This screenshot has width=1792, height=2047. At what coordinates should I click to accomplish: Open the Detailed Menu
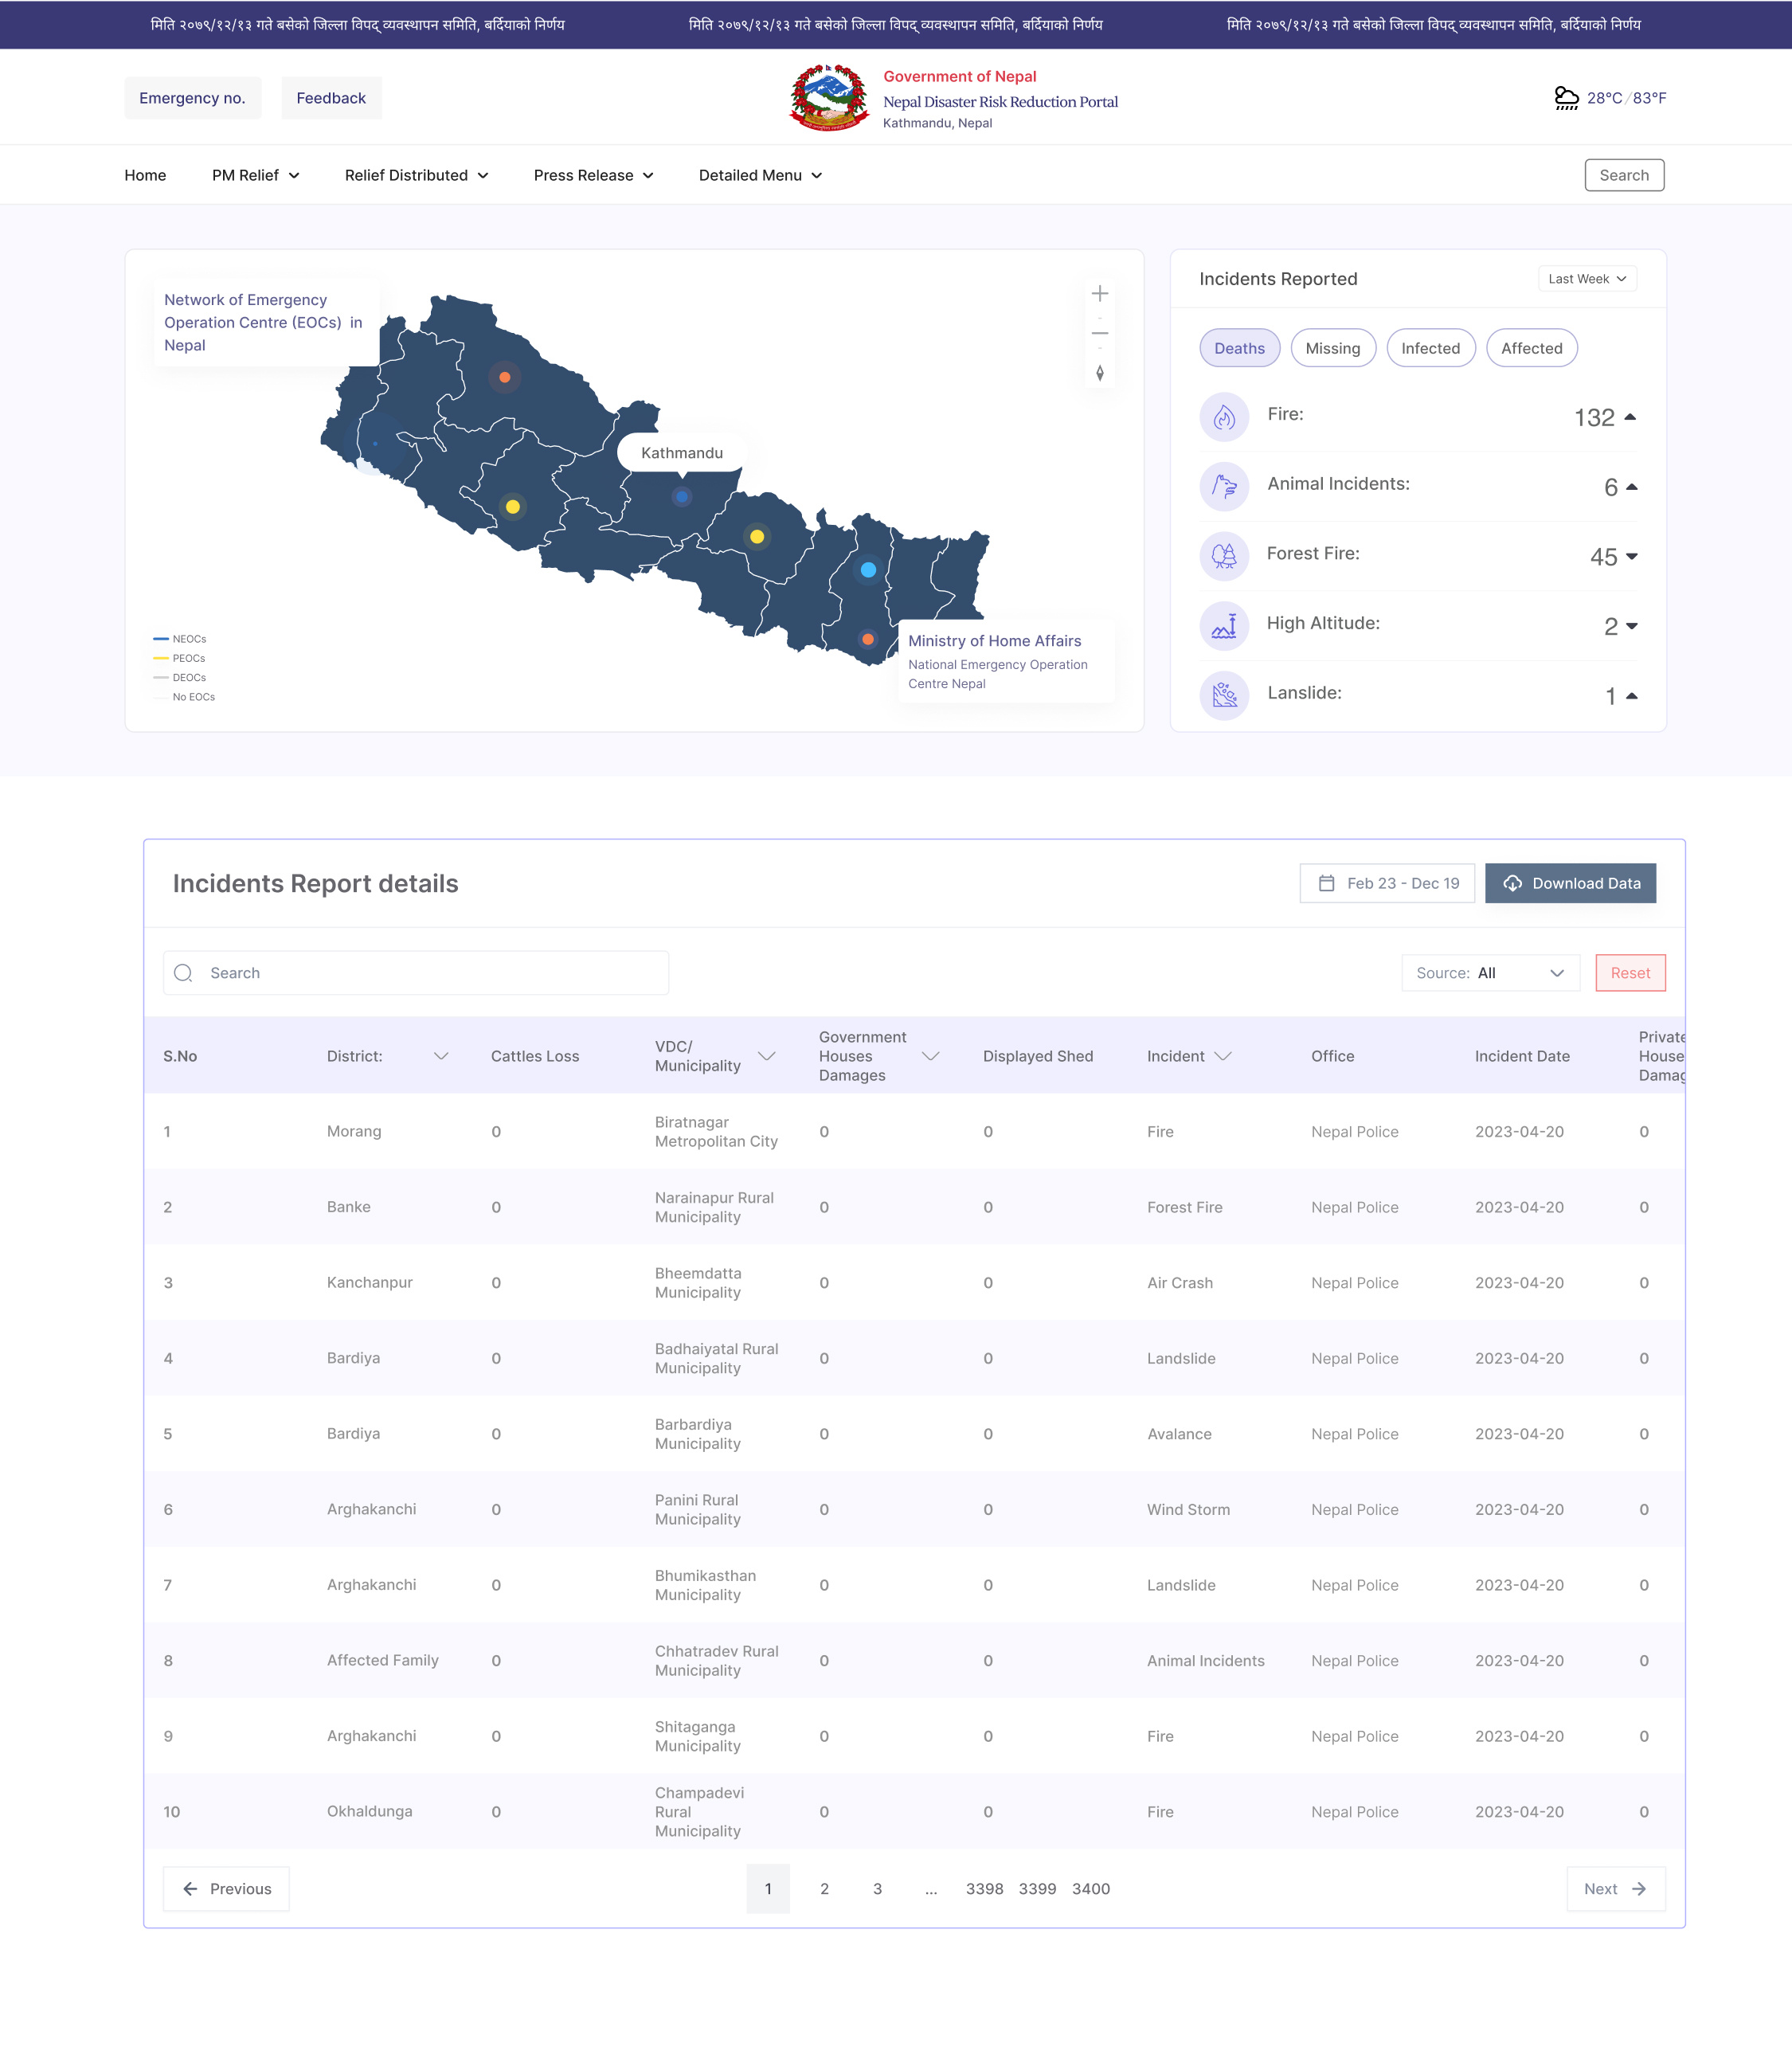pos(759,175)
